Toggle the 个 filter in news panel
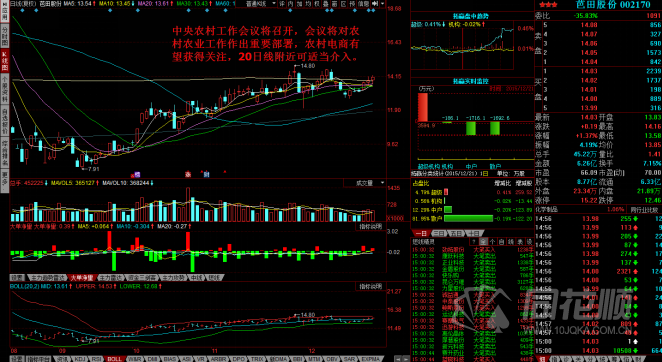The image size is (662, 362). tap(493, 242)
